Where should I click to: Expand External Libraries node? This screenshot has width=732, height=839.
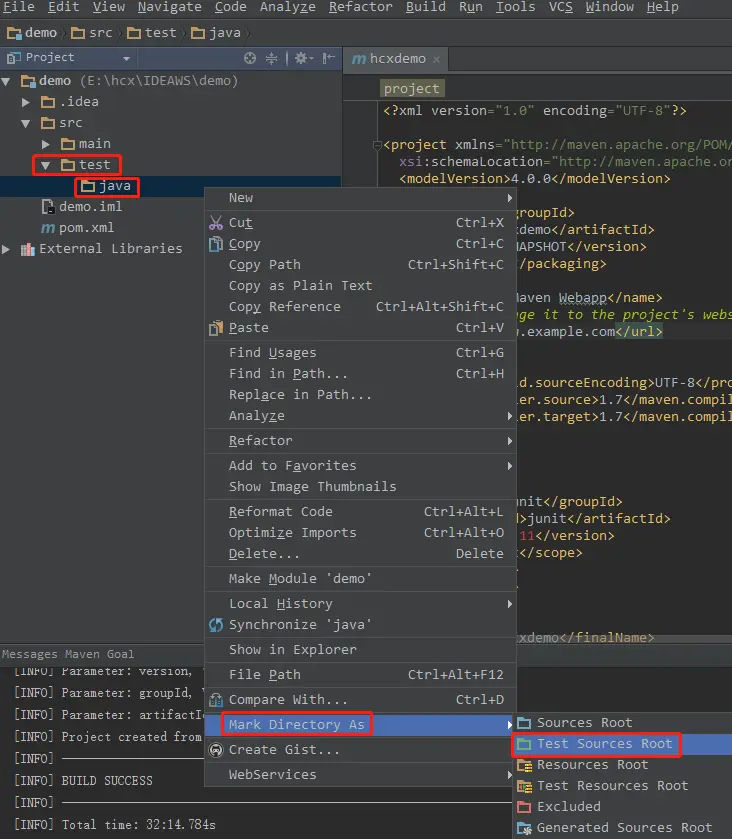[6, 249]
